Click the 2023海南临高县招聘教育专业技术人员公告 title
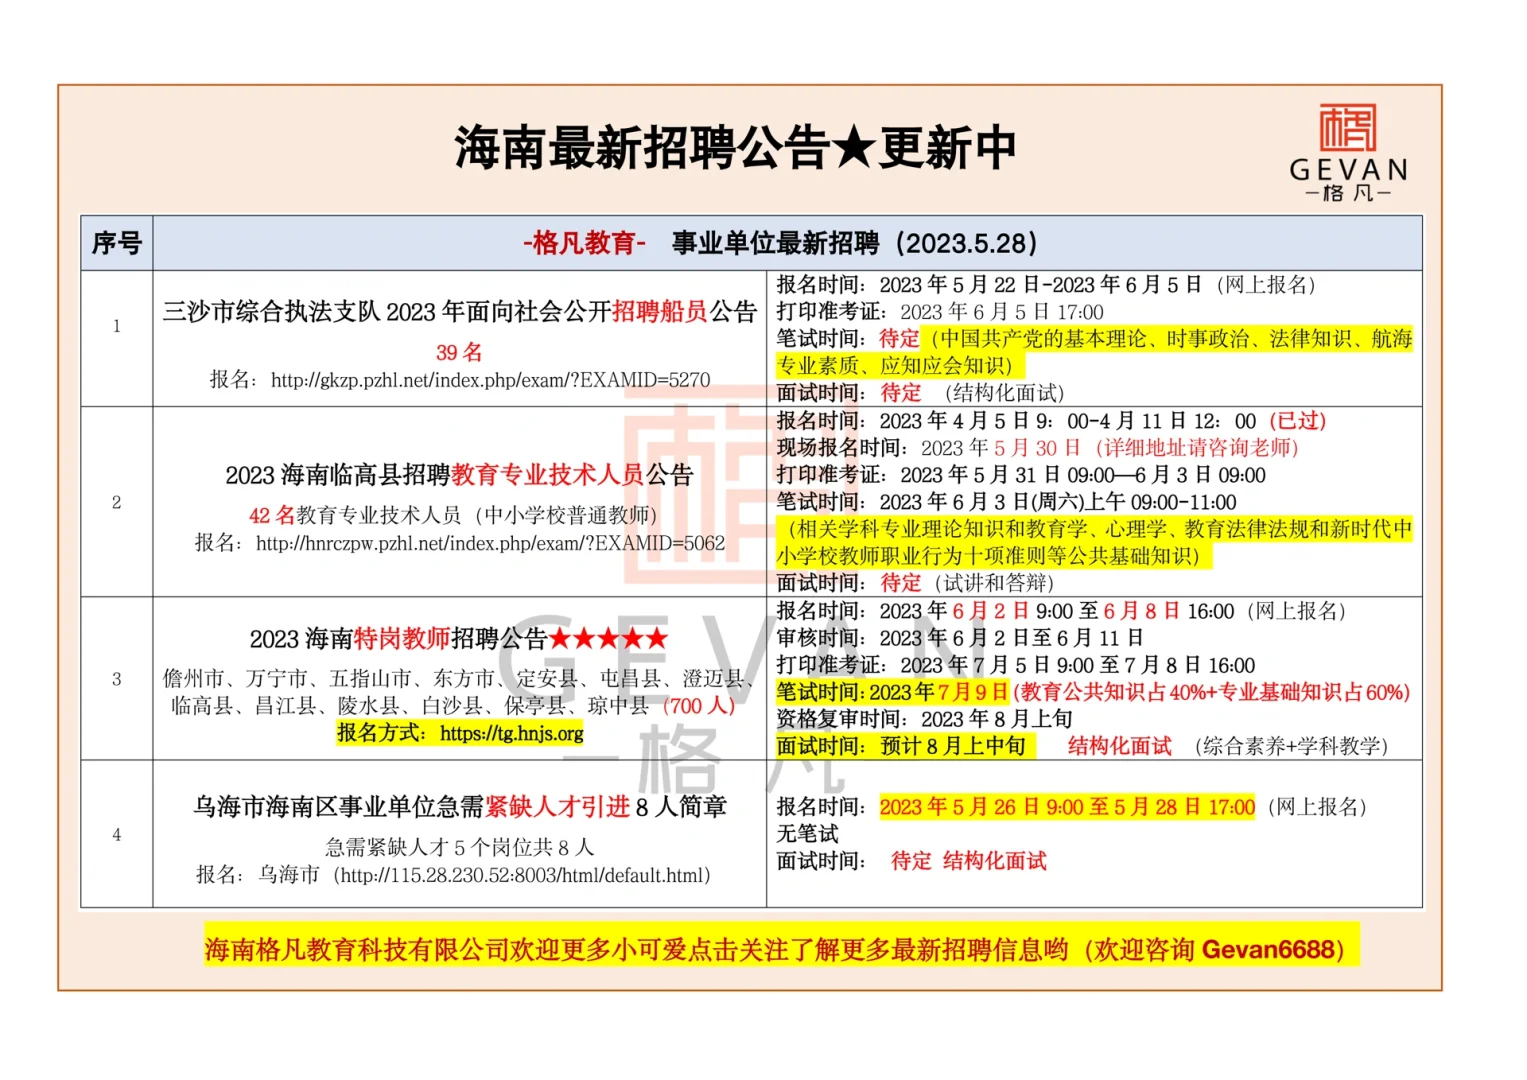1527x1080 pixels. (x=459, y=474)
